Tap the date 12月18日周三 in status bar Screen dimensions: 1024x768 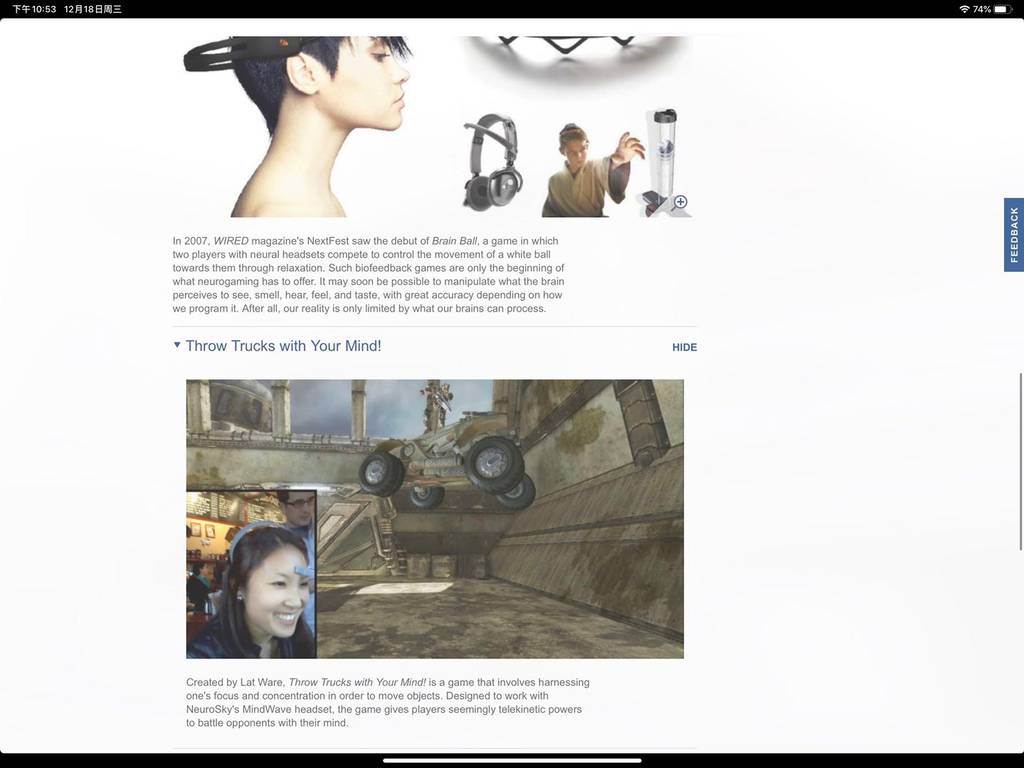pos(93,9)
